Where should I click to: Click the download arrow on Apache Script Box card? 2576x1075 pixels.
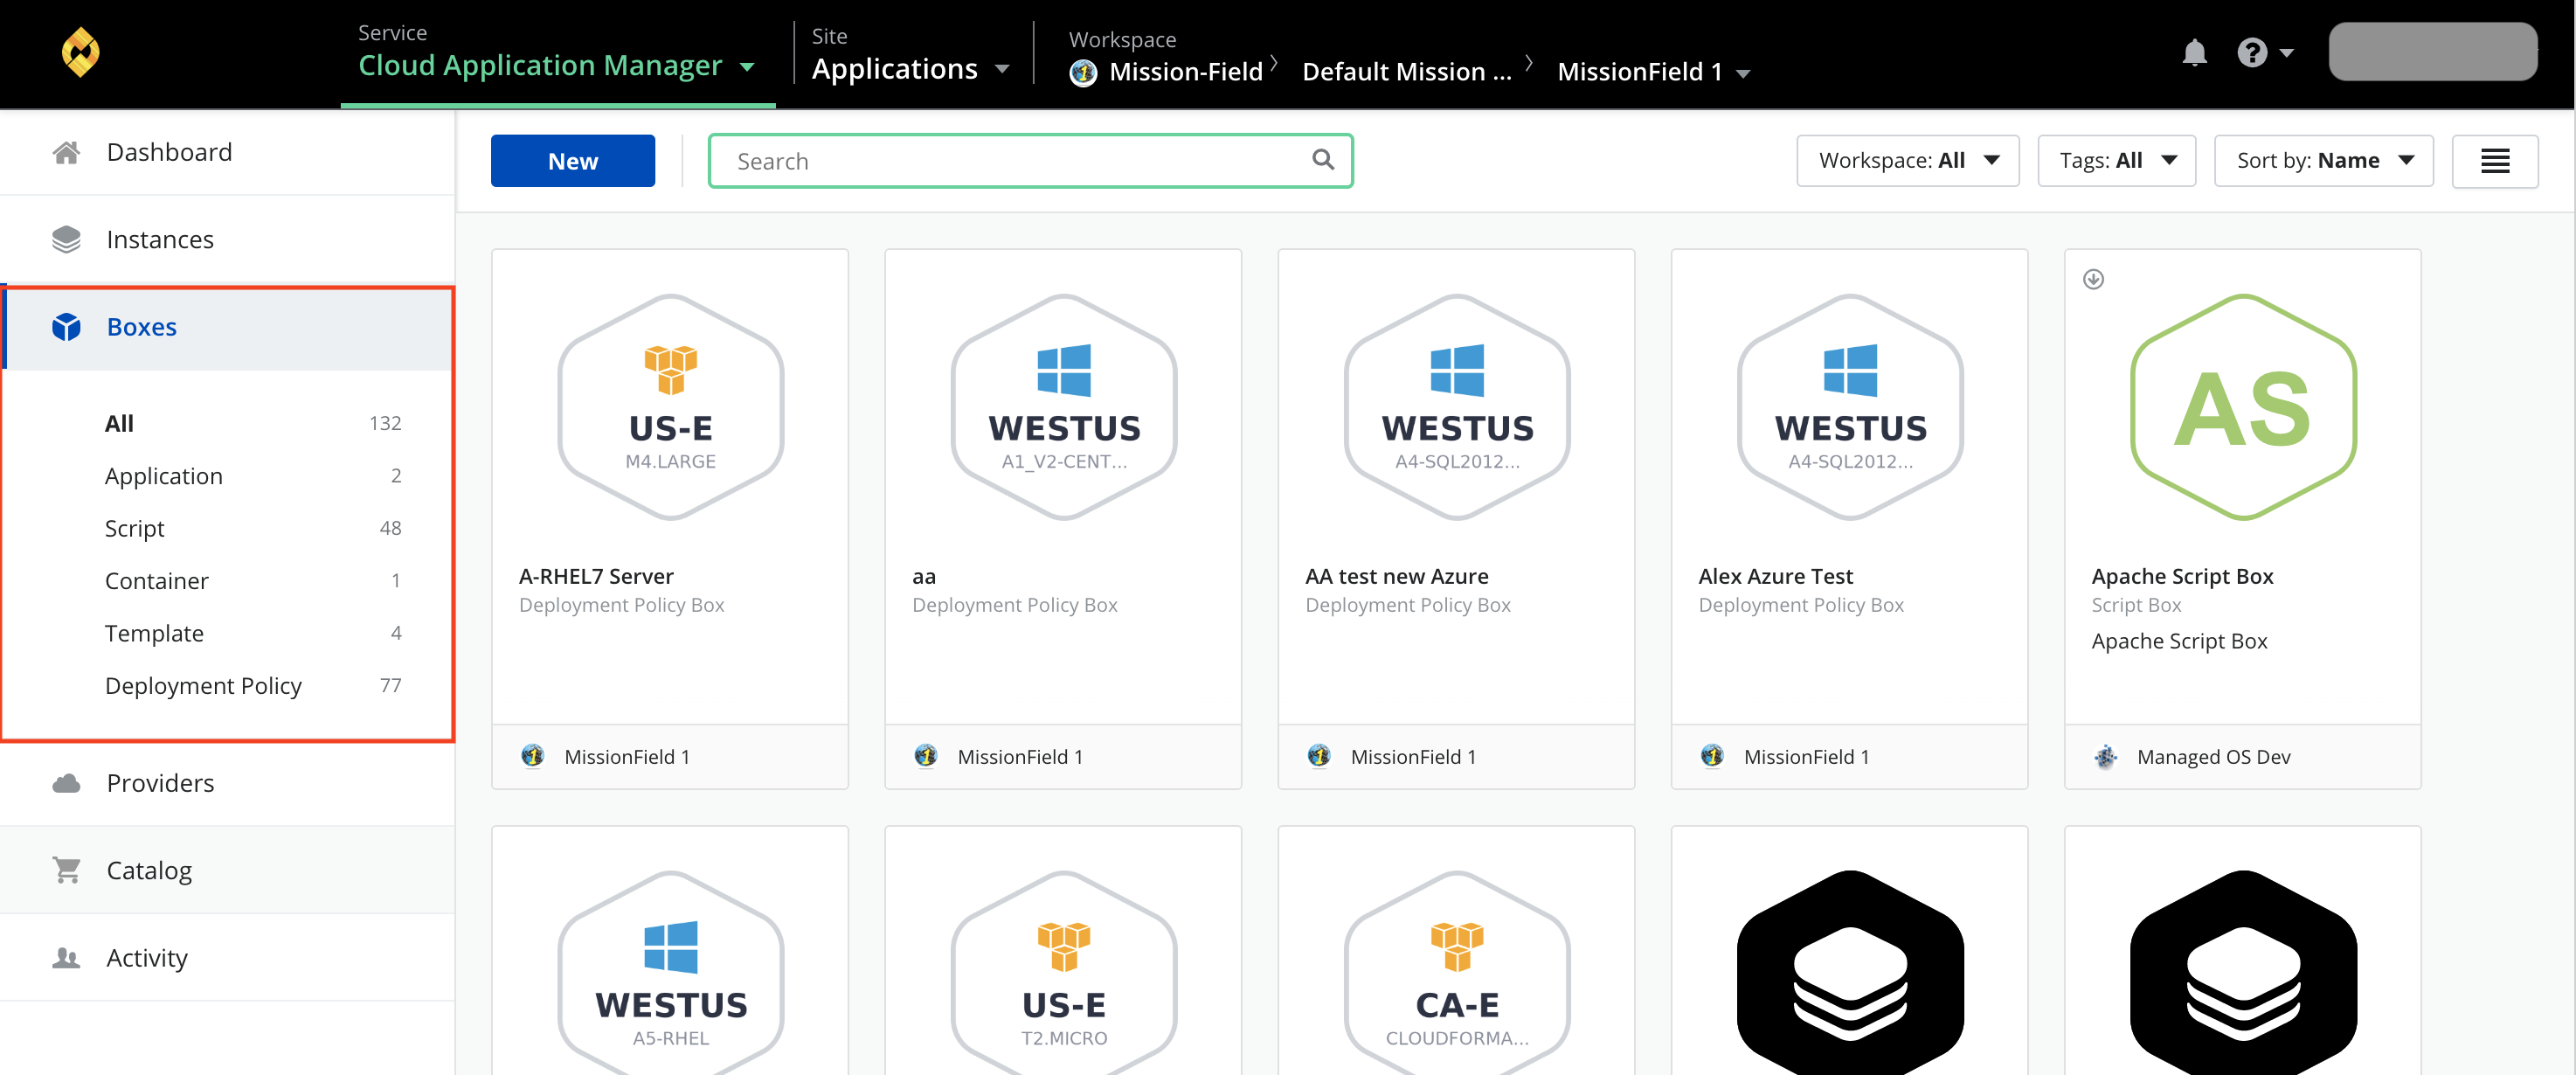pos(2093,279)
